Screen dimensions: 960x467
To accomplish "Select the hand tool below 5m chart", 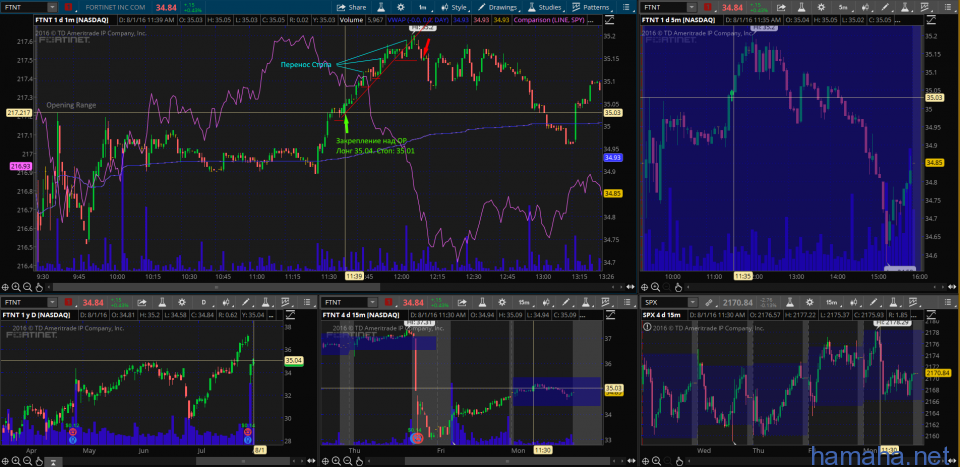I will 678,286.
